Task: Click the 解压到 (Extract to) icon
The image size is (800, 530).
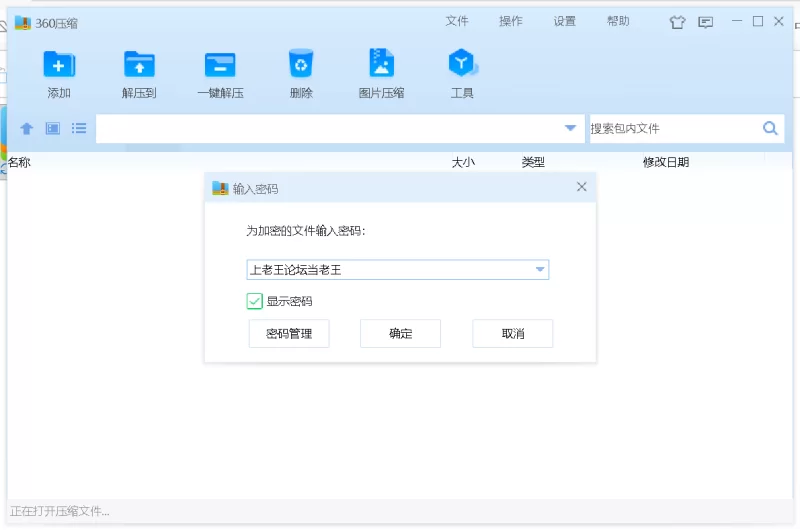Action: (x=139, y=66)
